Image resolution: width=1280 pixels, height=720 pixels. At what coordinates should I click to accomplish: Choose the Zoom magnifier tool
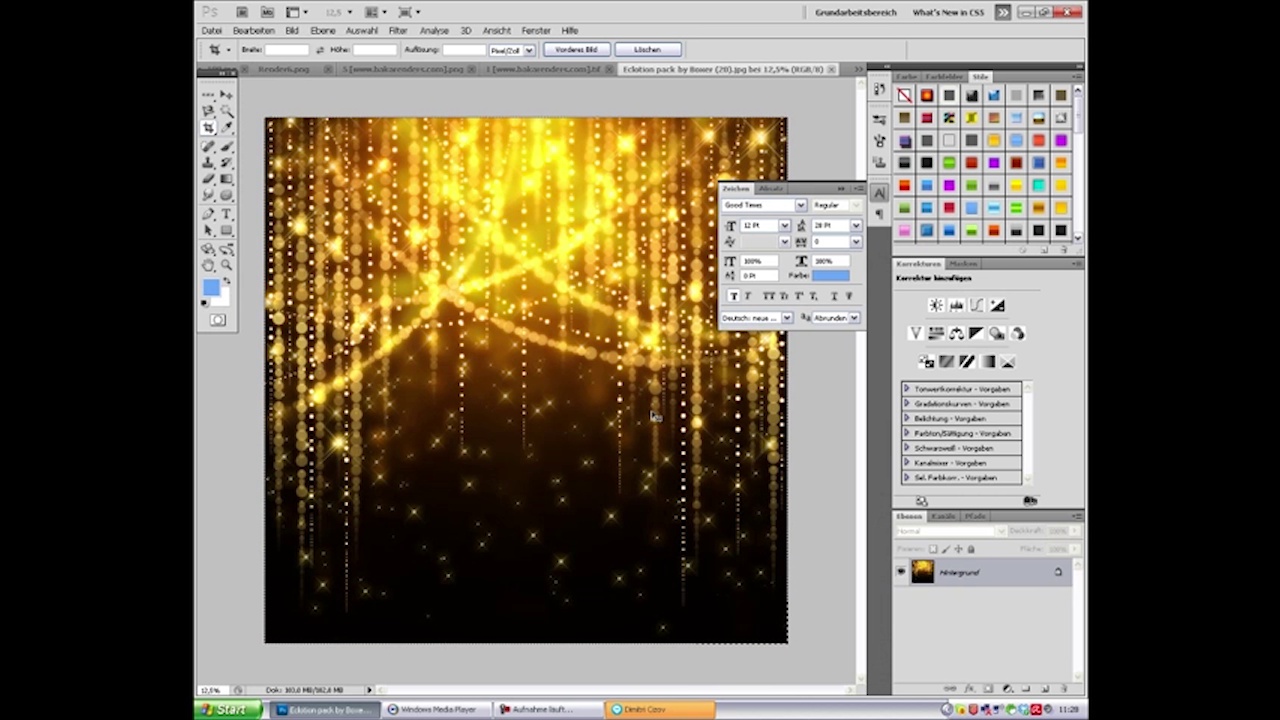(x=226, y=265)
